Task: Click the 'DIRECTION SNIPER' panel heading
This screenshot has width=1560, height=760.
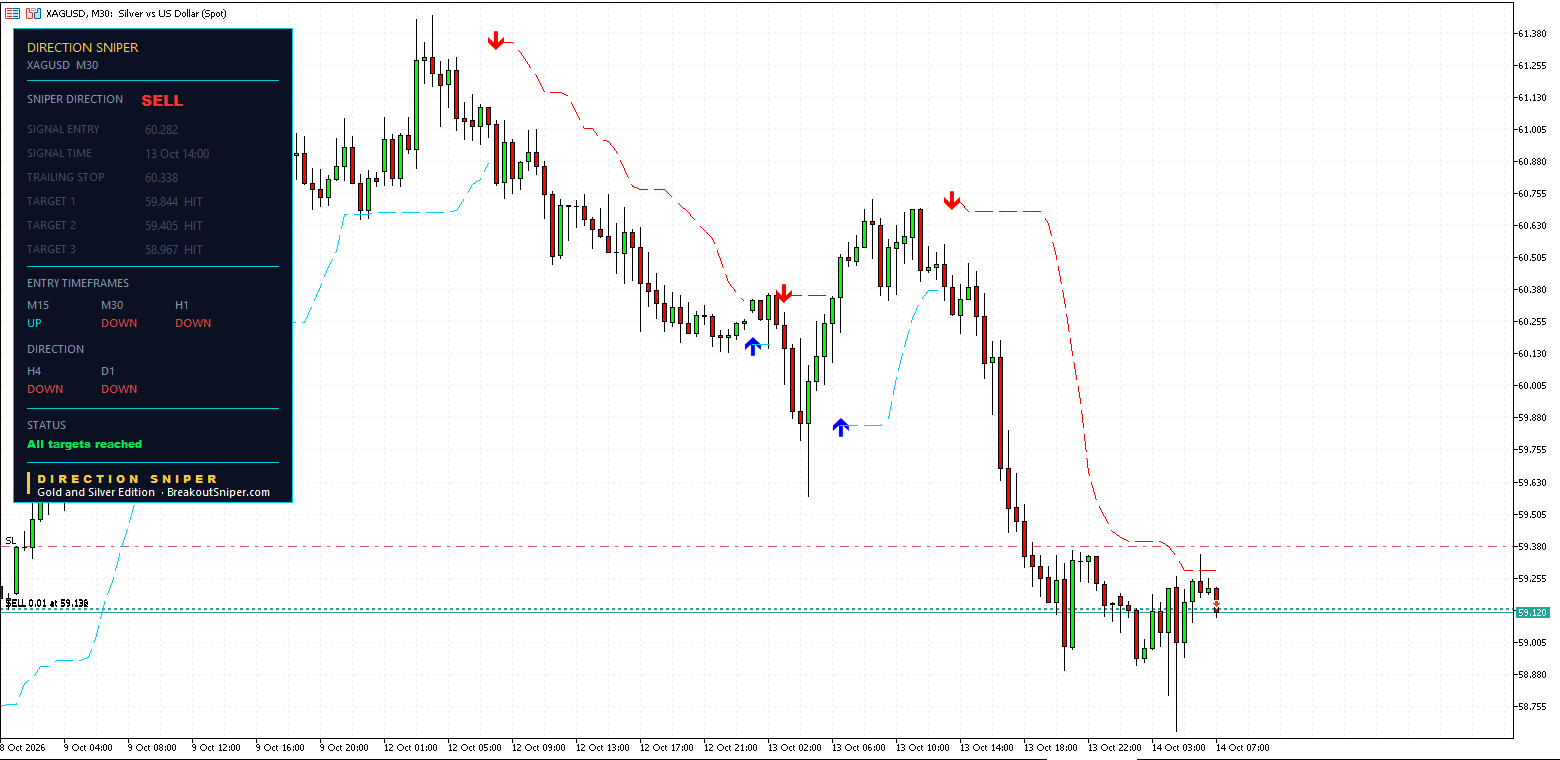Action: [x=83, y=47]
